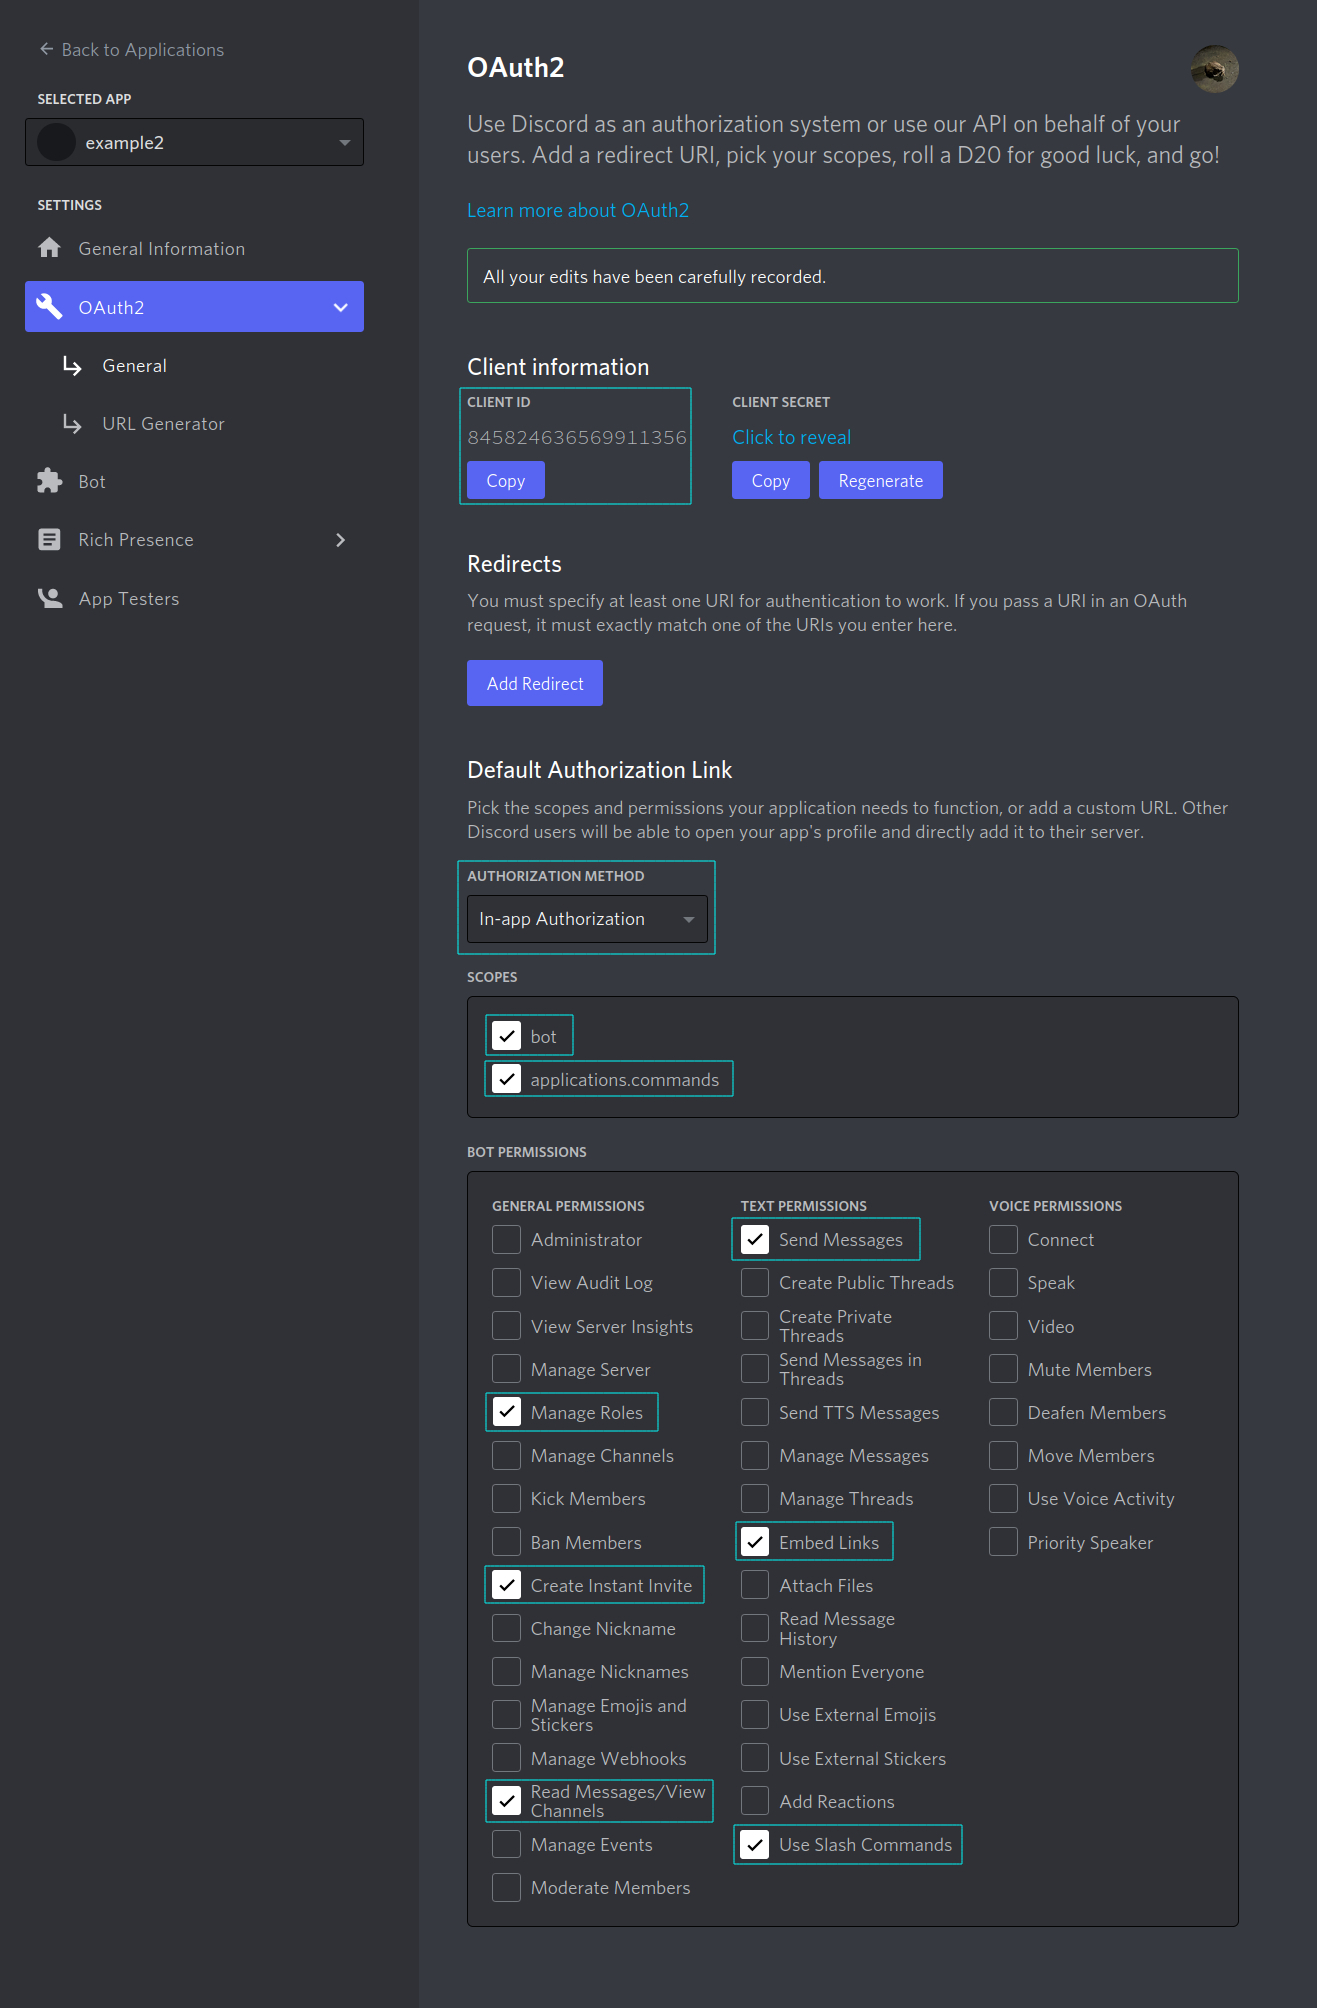
Task: Click the sub-item arrow icon beside URL Generator
Action: (x=72, y=423)
